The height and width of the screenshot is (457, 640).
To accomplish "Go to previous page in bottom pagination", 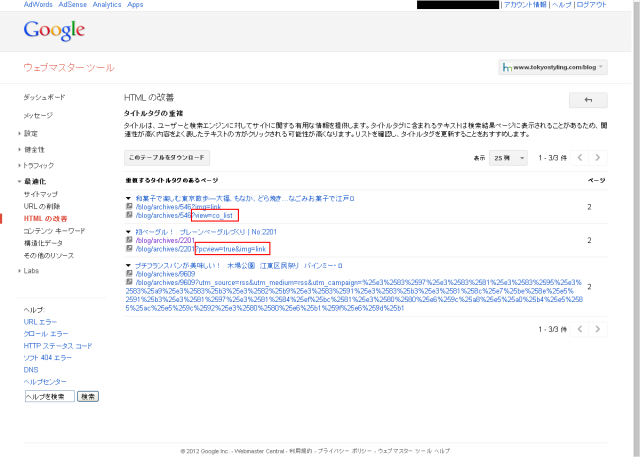I will click(x=580, y=329).
